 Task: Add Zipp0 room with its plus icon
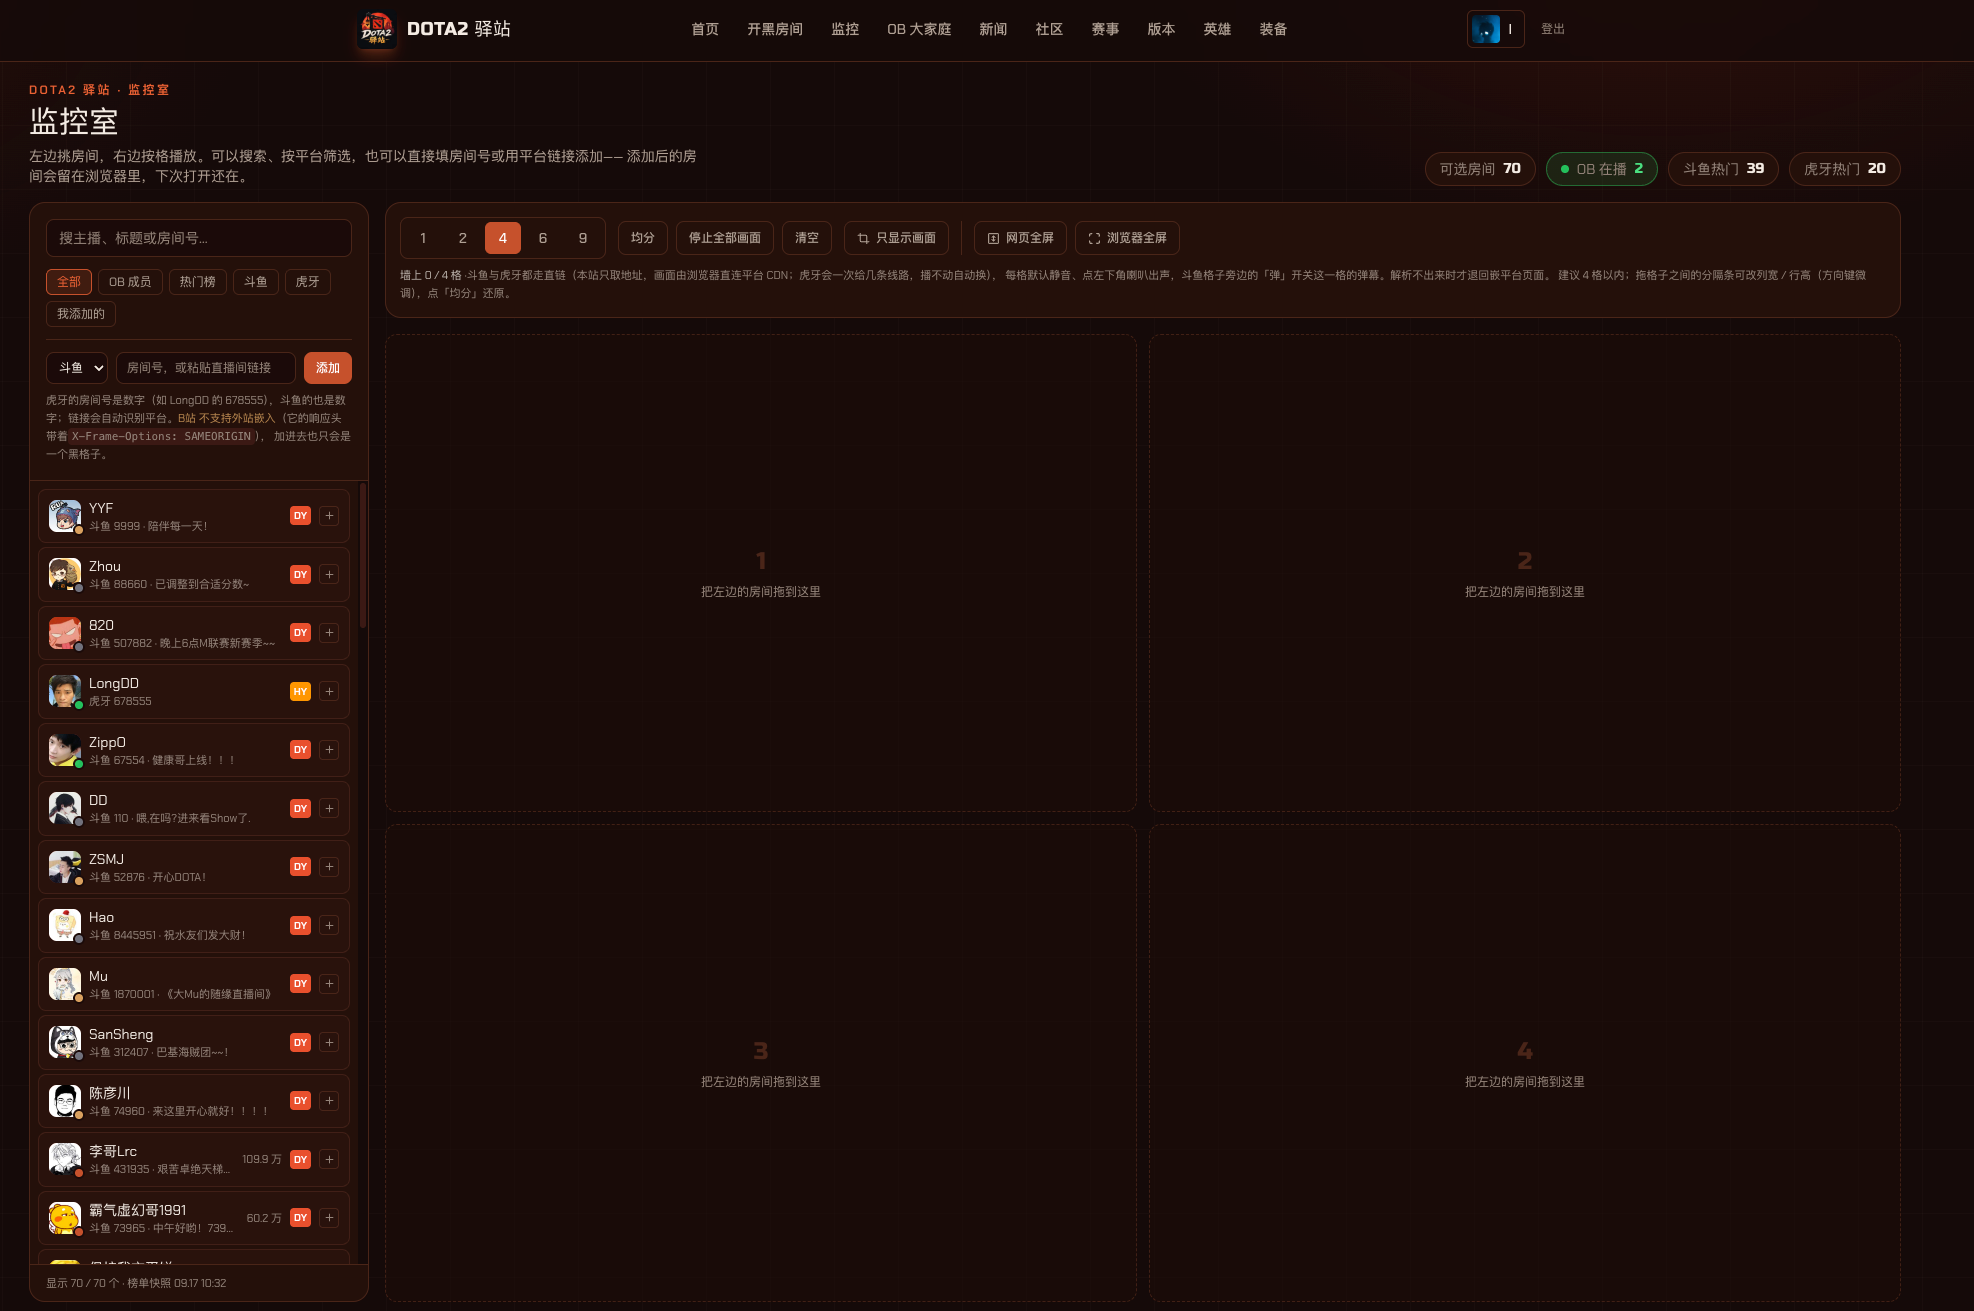coord(329,750)
